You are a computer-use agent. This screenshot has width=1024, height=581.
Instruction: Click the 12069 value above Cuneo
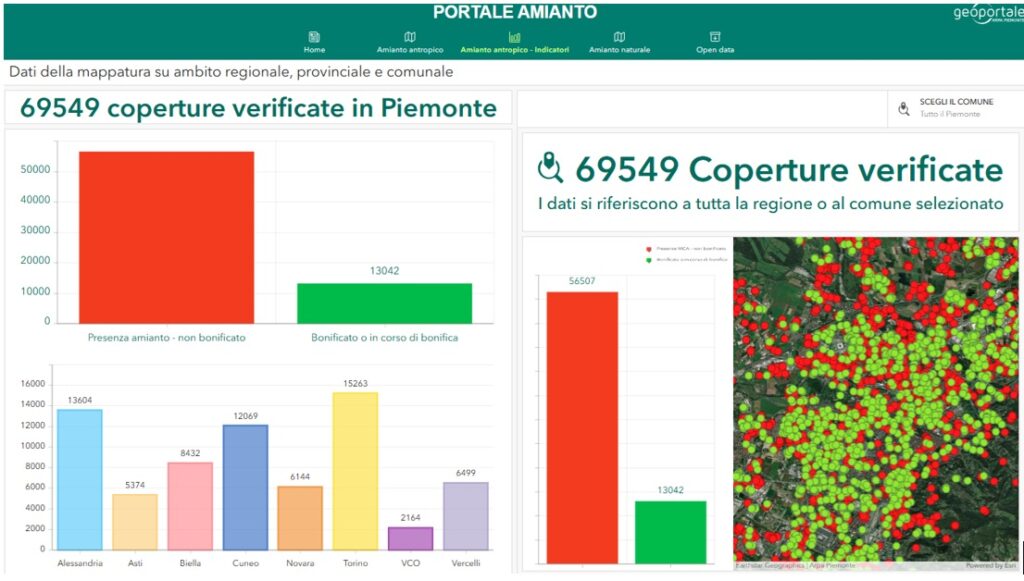pos(246,416)
